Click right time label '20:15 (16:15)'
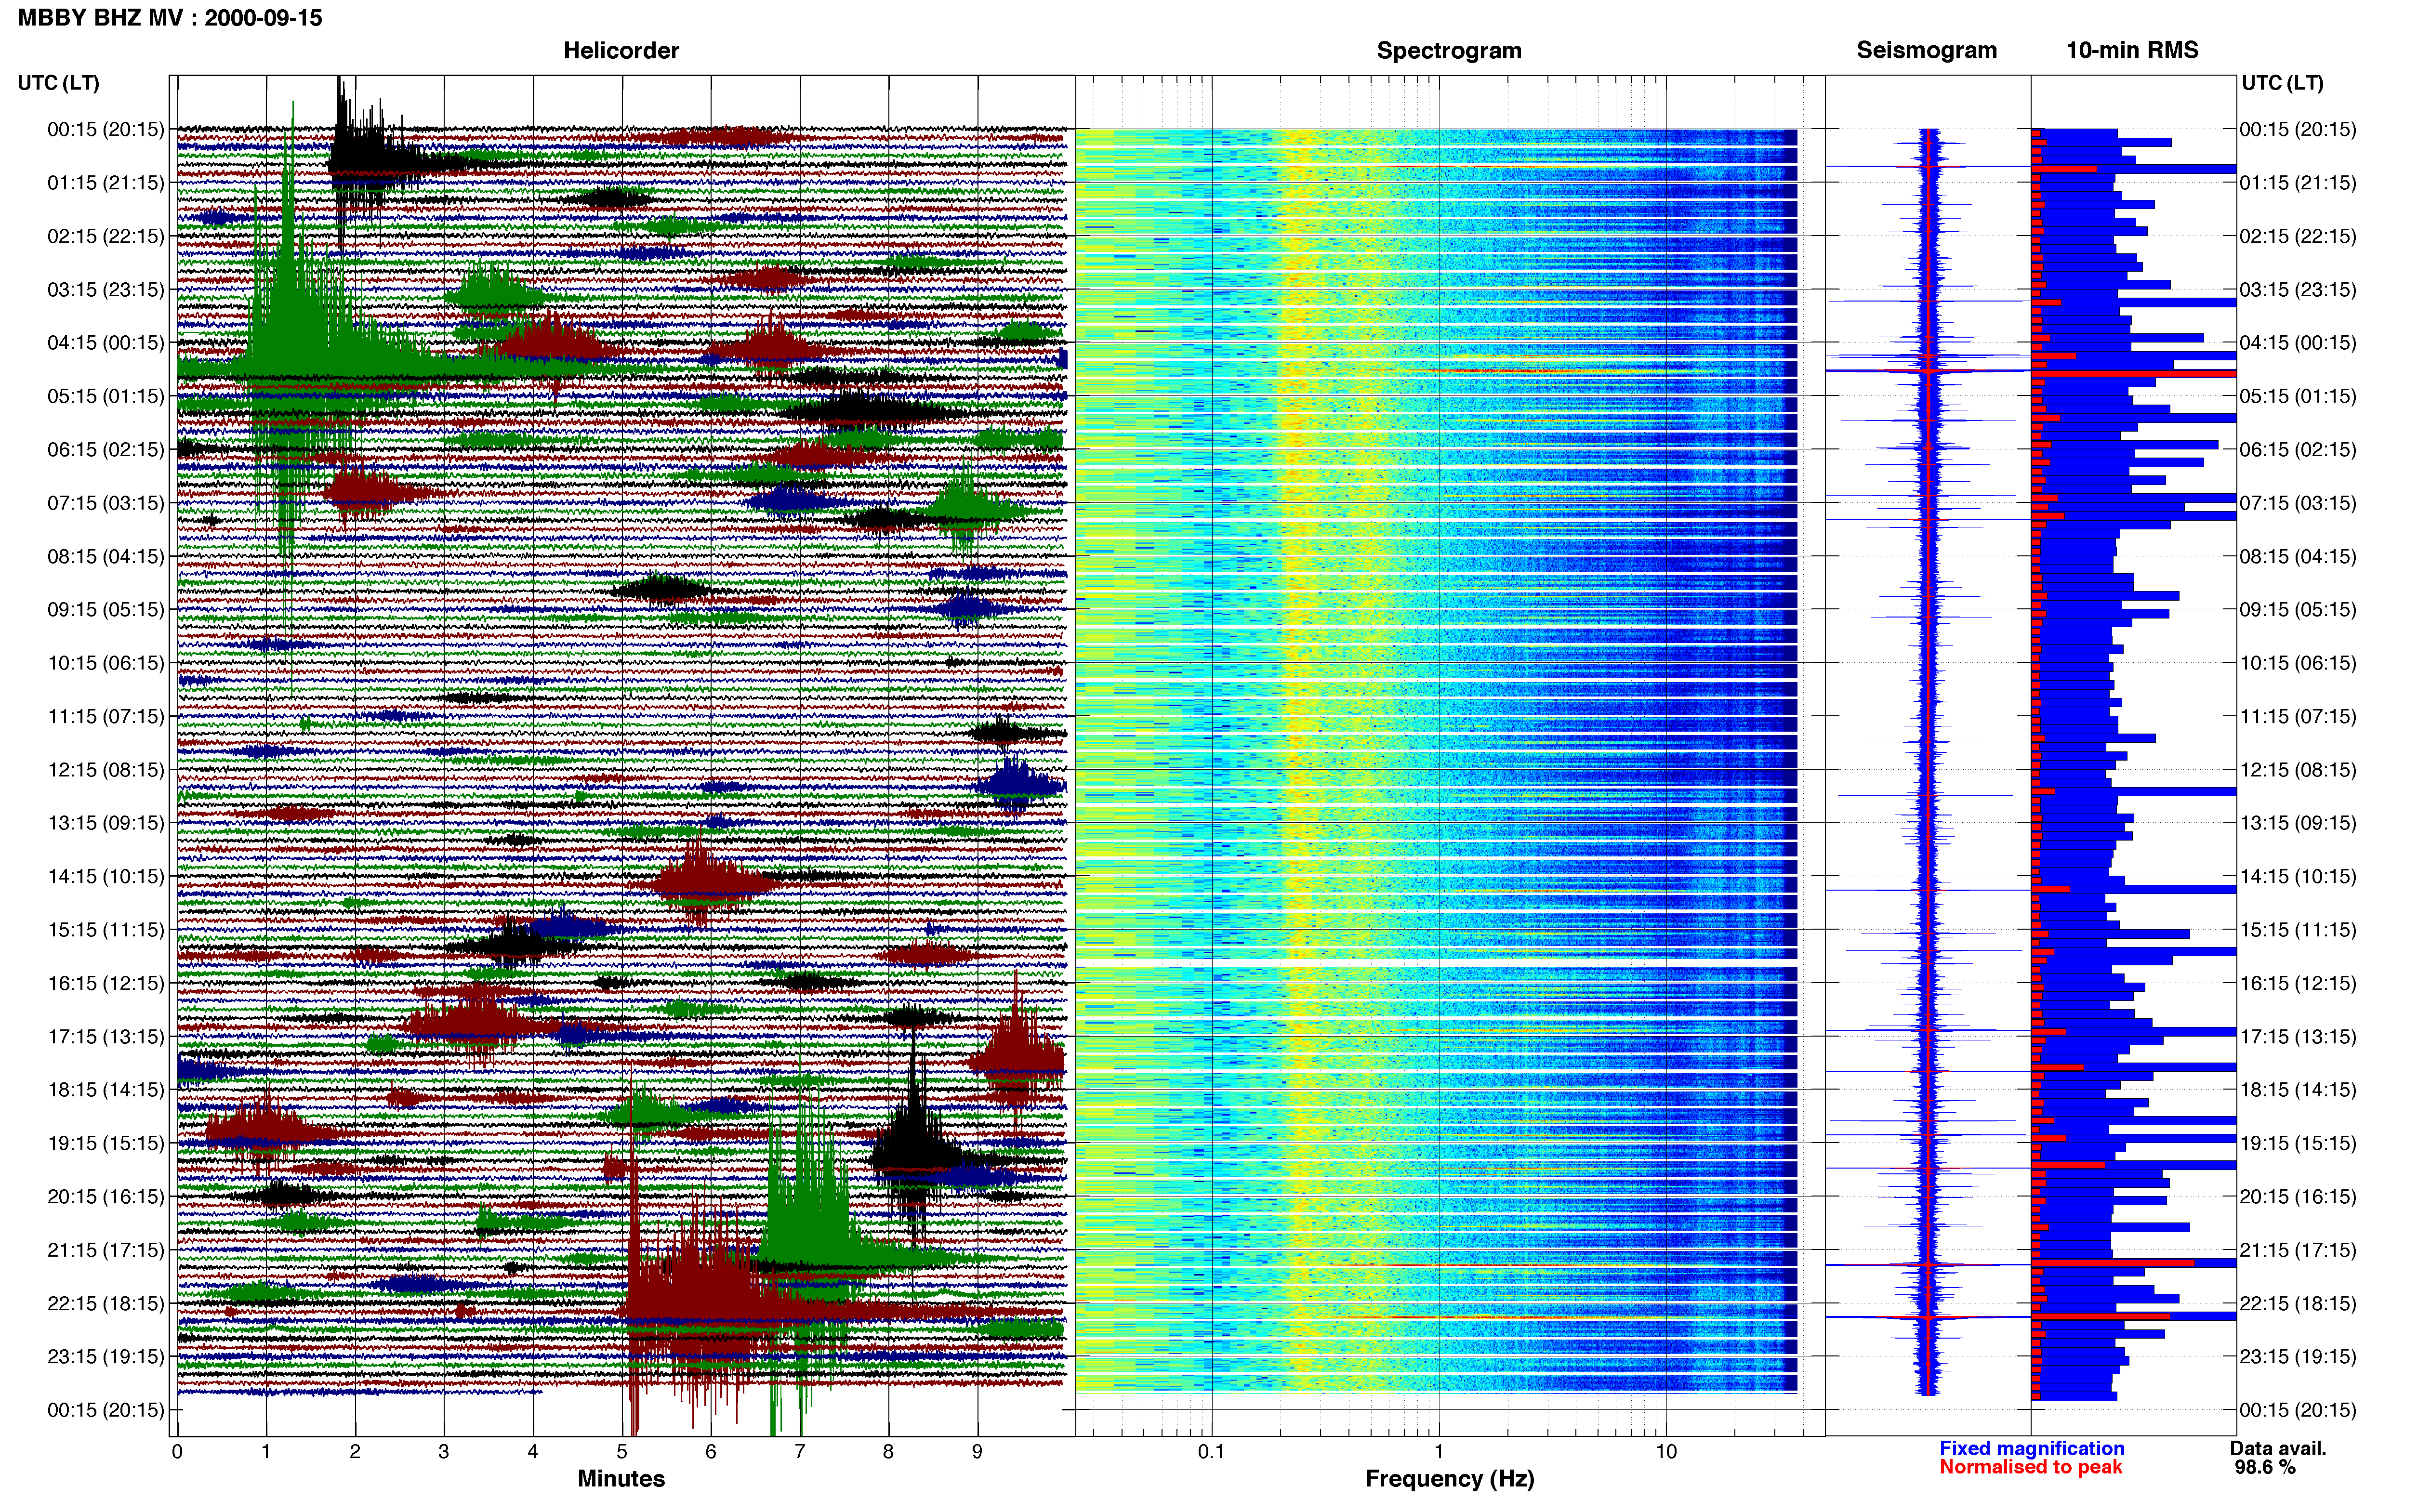Screen dimensions: 2418x1512 [x=2298, y=1196]
